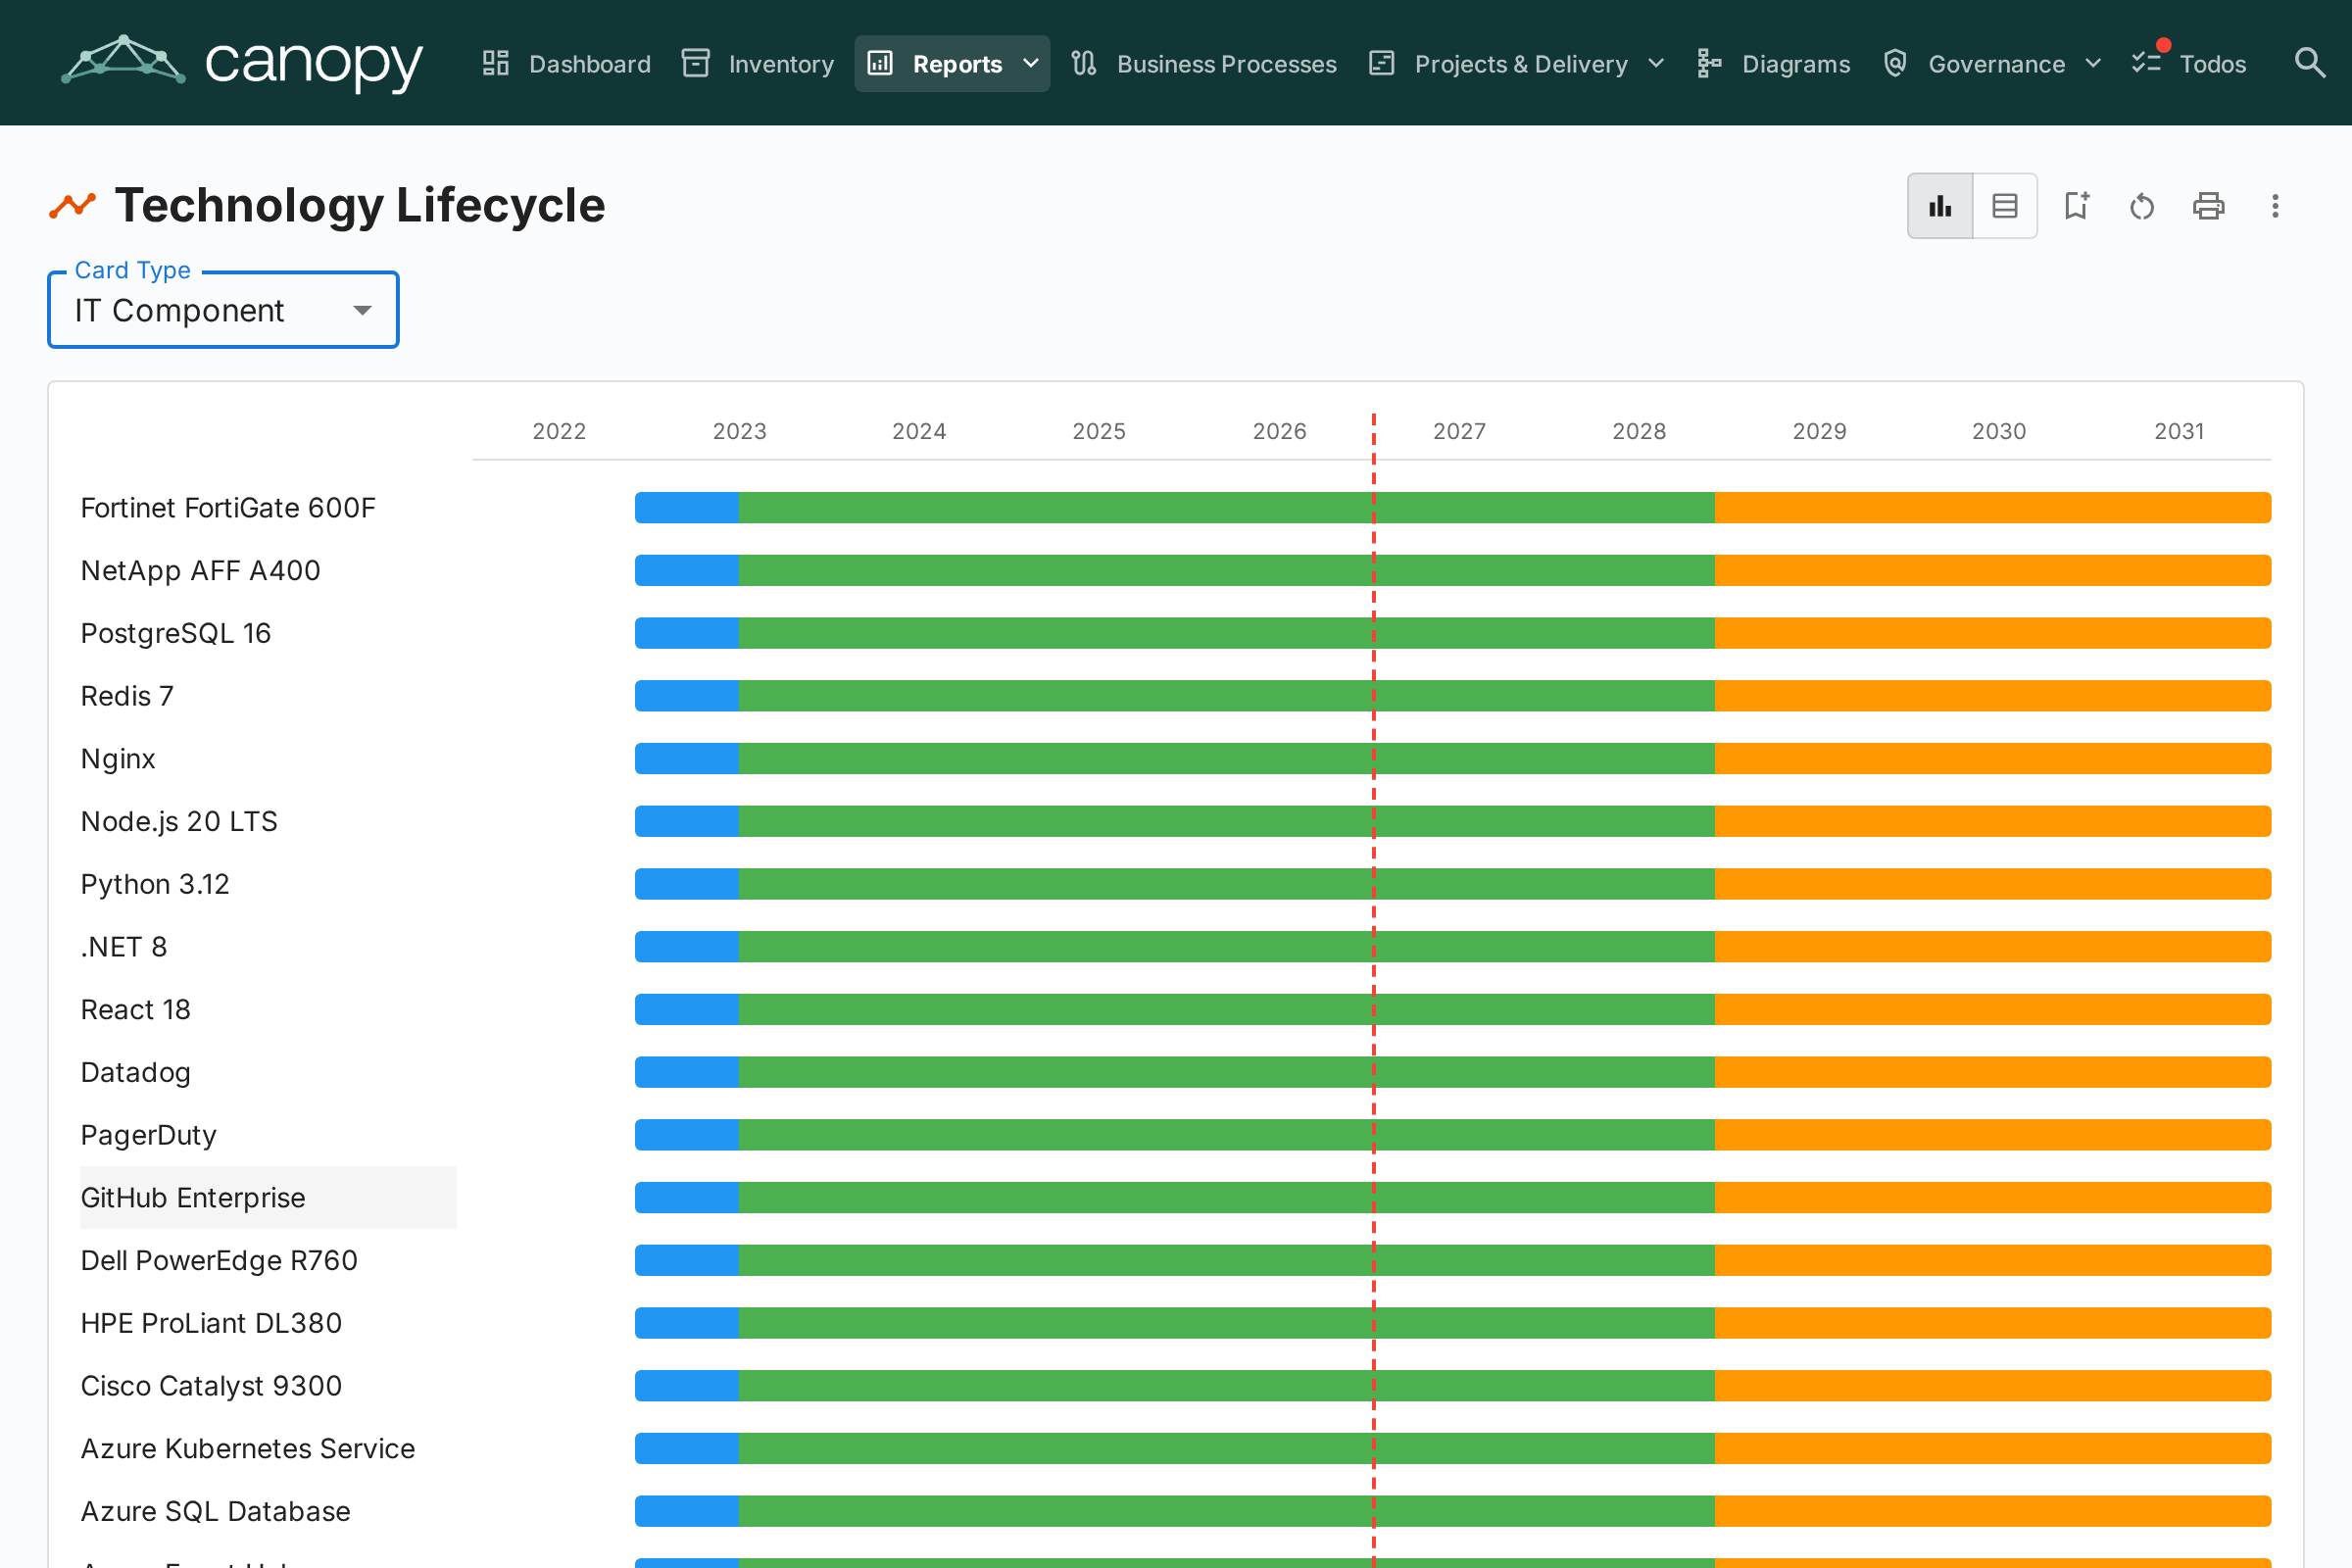Click the Governance shield icon

[1895, 64]
